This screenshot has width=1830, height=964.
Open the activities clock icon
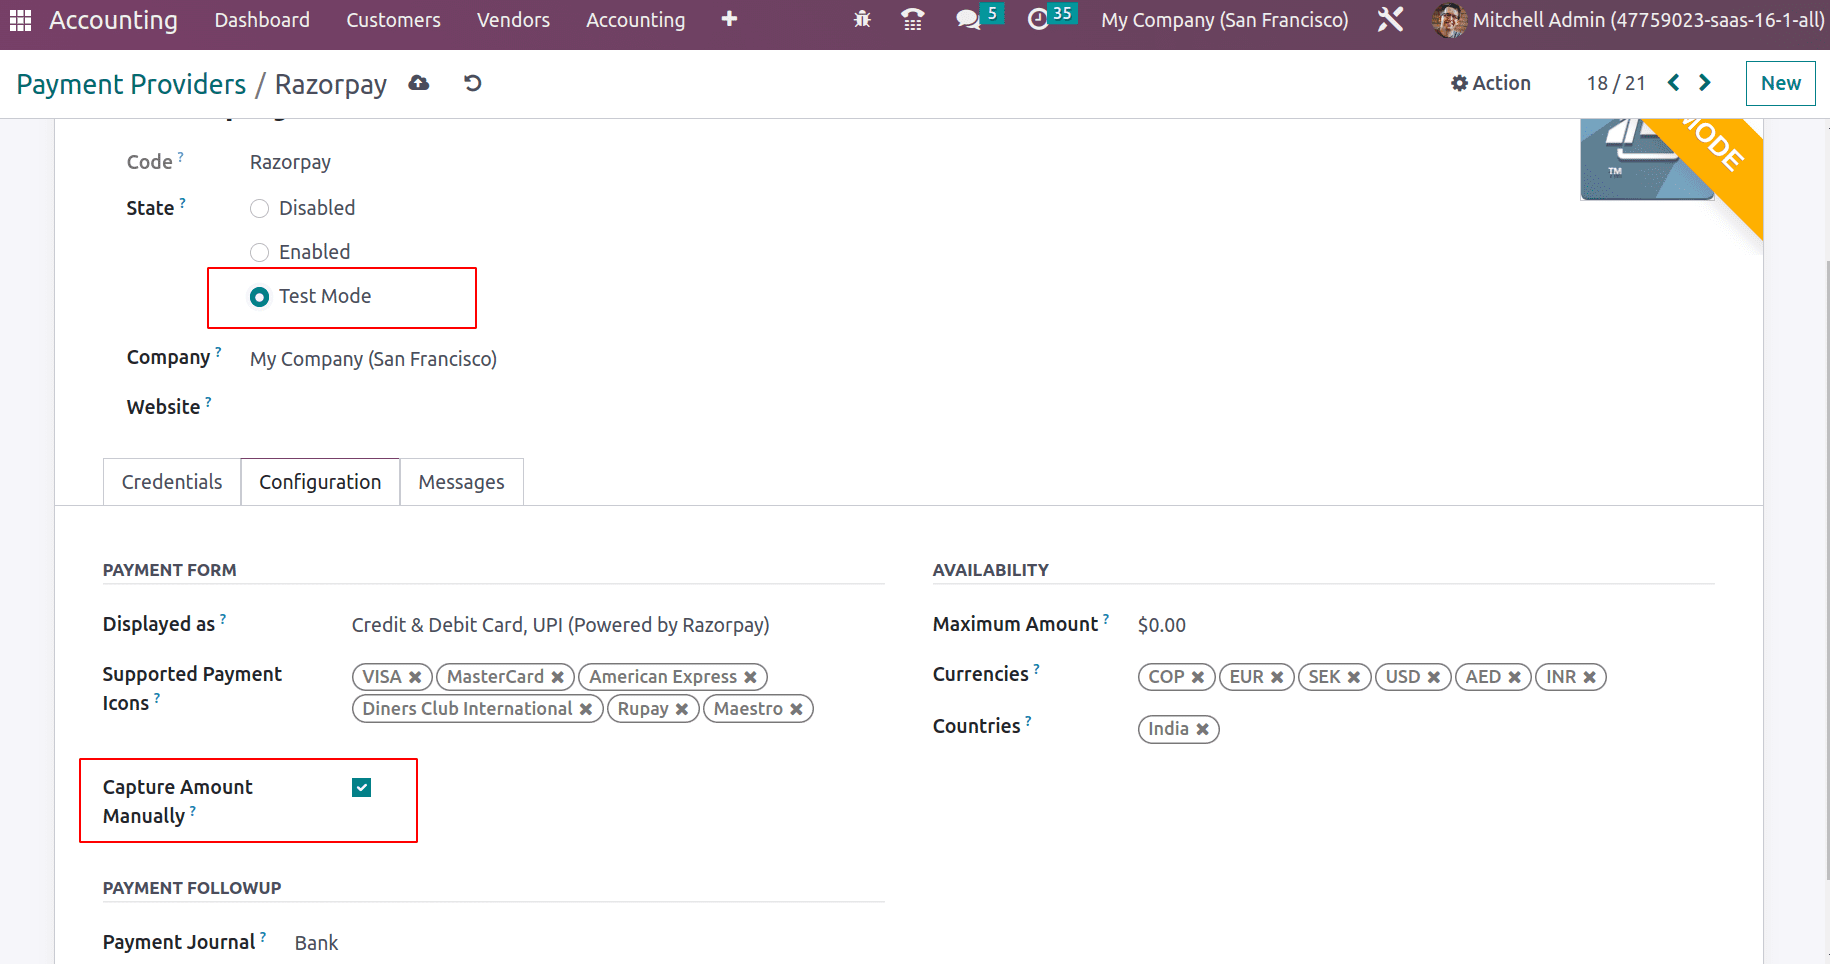click(1038, 19)
